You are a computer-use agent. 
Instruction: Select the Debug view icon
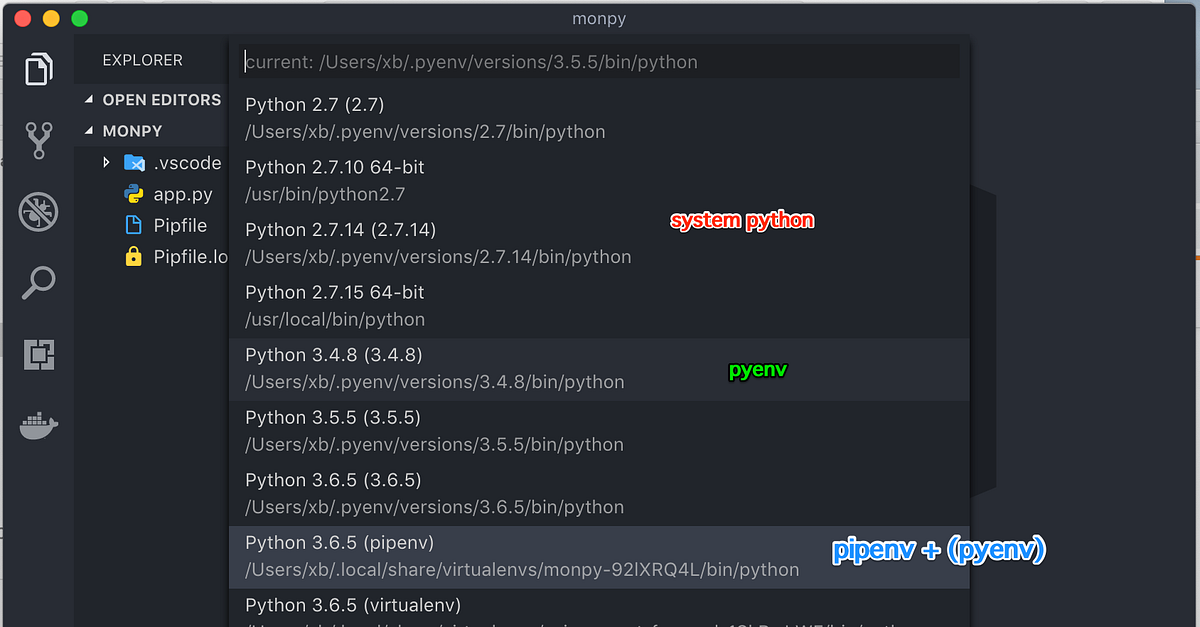37,212
